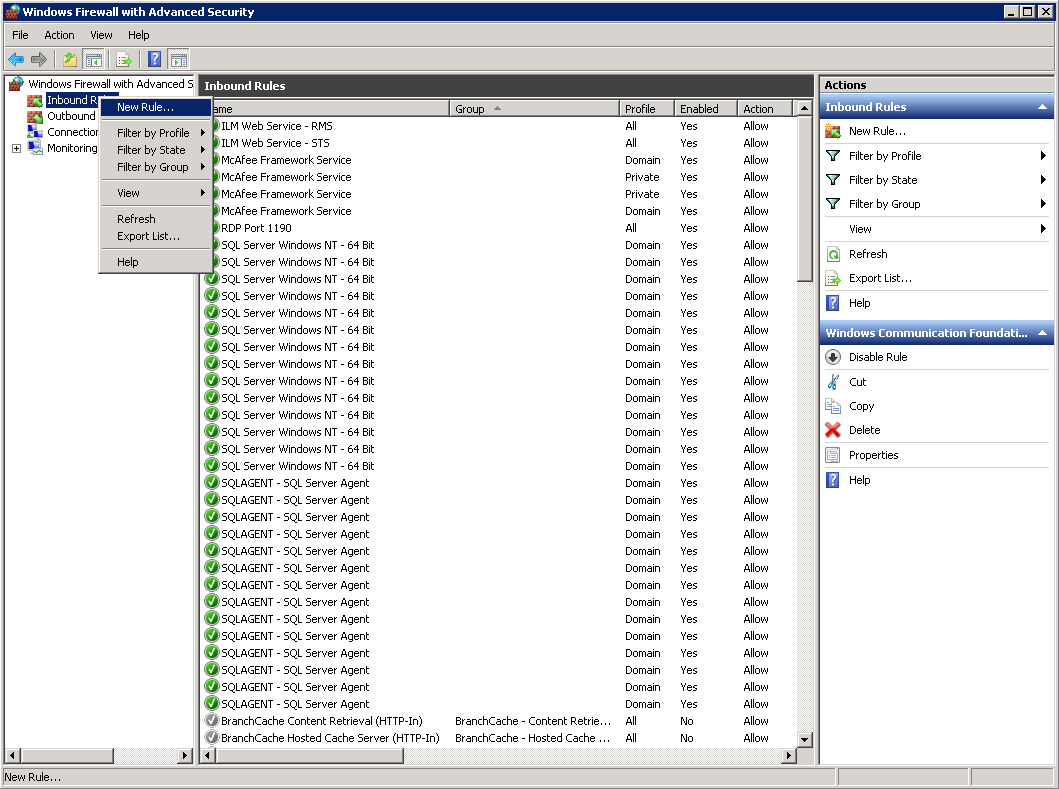
Task: Choose Refresh from the context menu
Action: pos(156,219)
